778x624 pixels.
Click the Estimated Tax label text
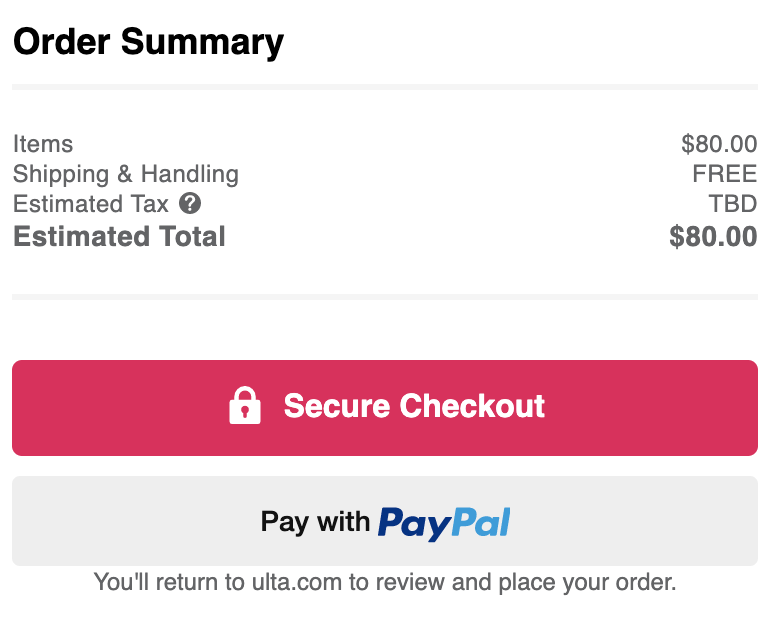click(91, 204)
